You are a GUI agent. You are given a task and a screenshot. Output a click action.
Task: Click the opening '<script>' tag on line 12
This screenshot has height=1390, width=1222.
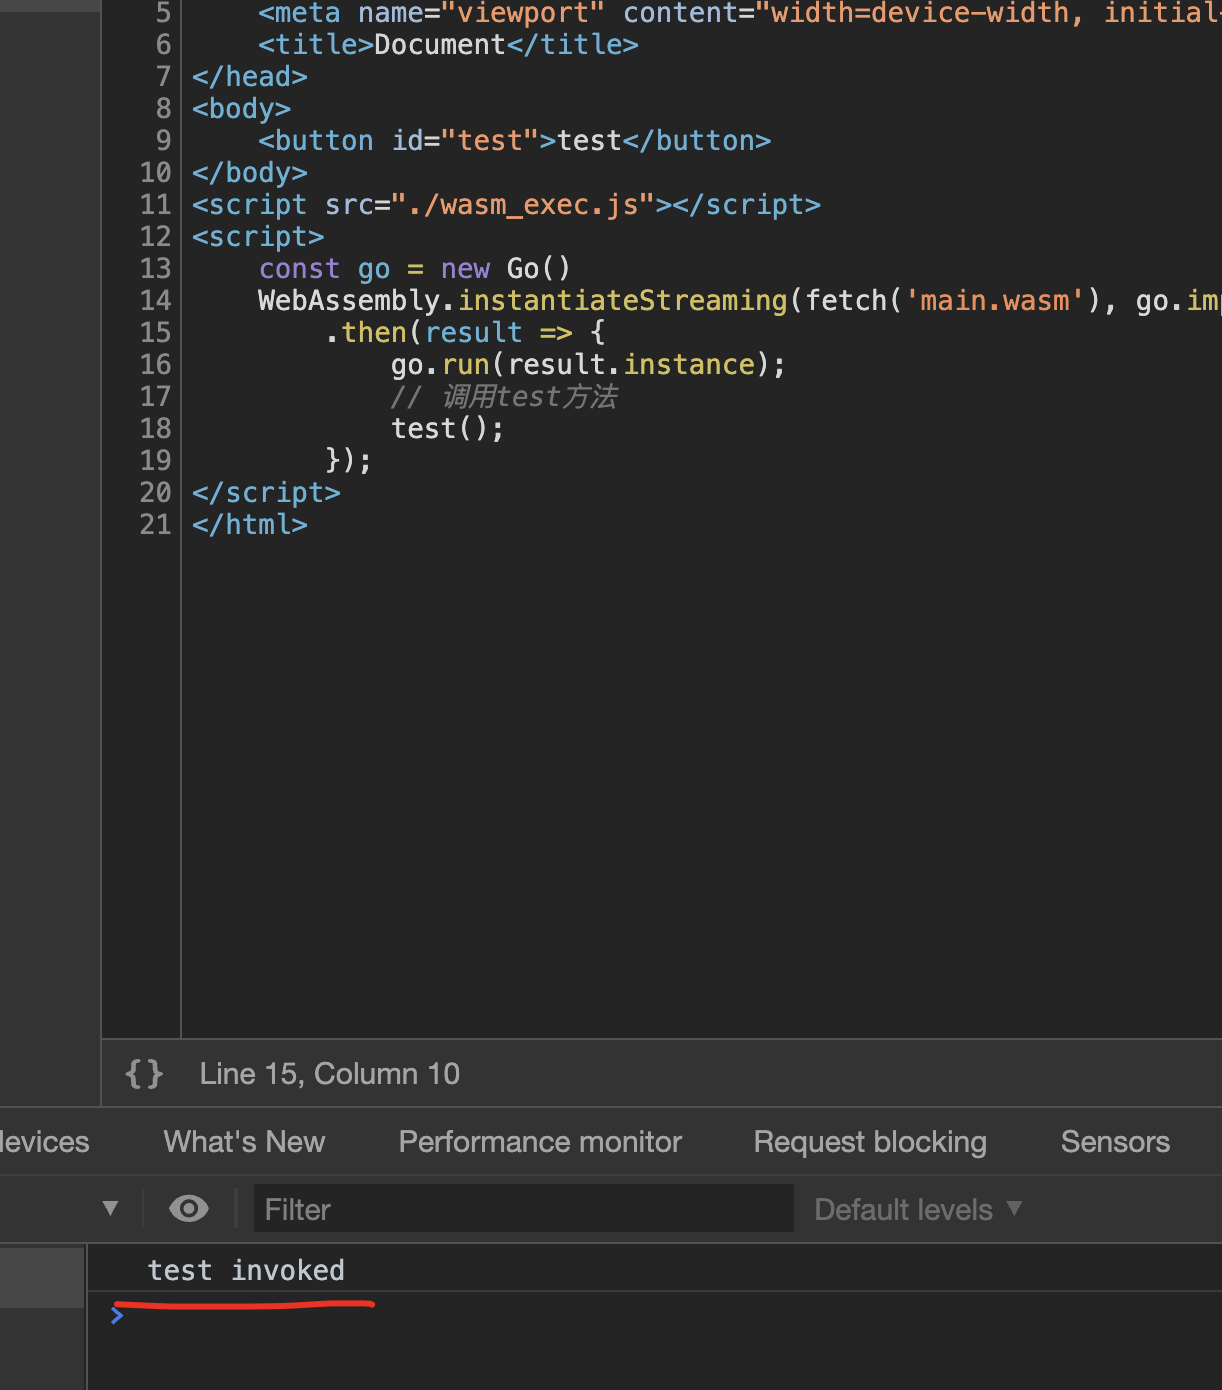click(258, 236)
